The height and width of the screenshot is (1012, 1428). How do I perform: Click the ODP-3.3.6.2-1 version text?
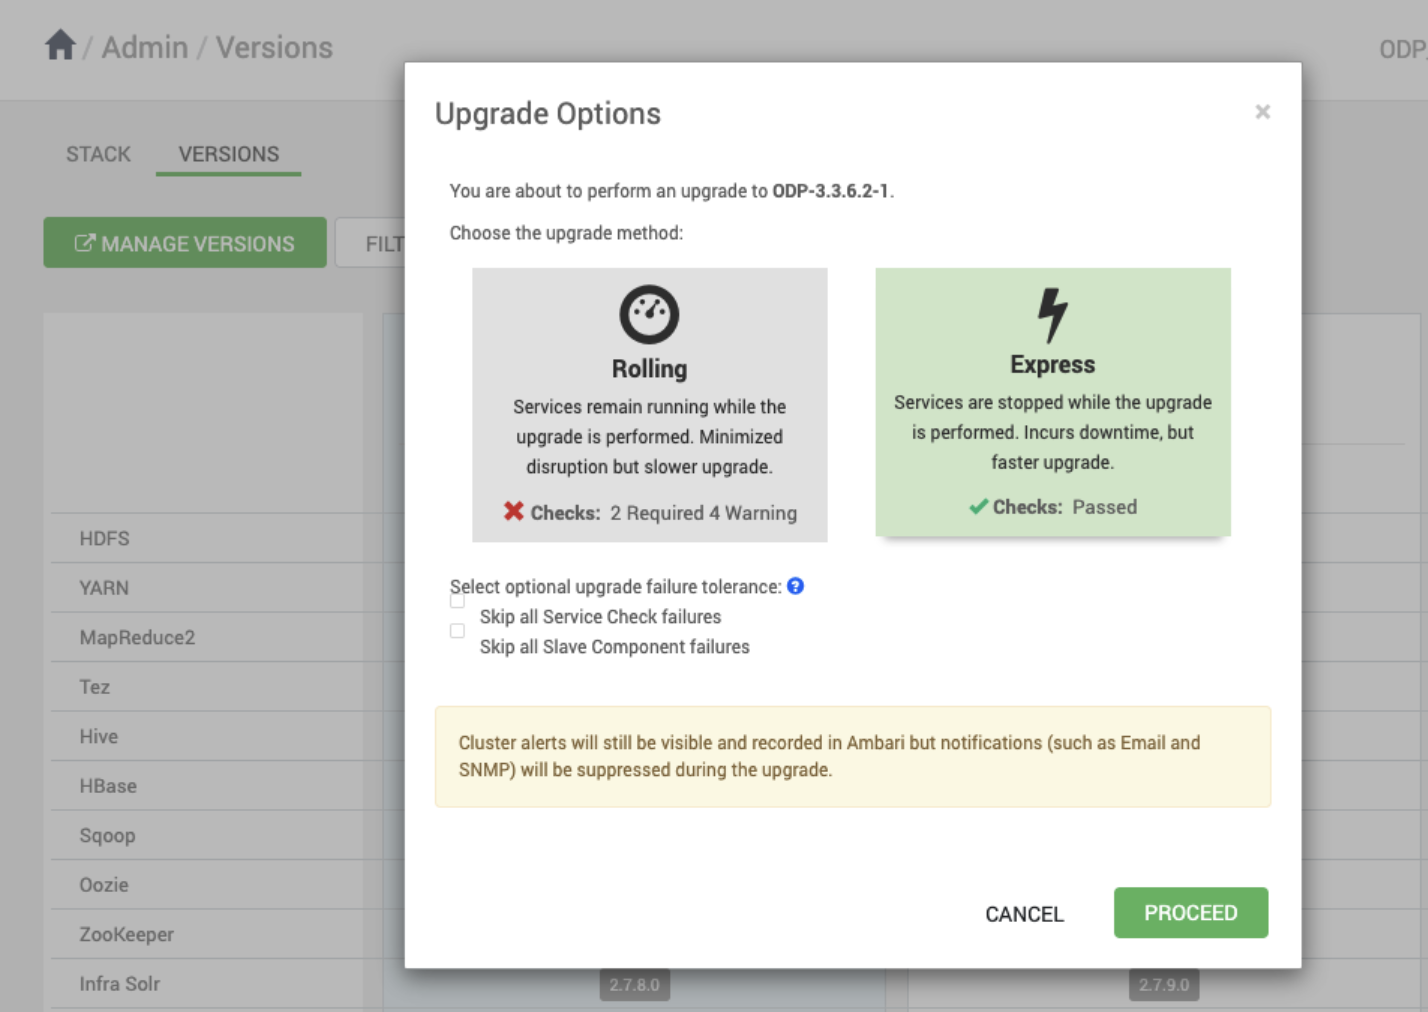pos(830,191)
